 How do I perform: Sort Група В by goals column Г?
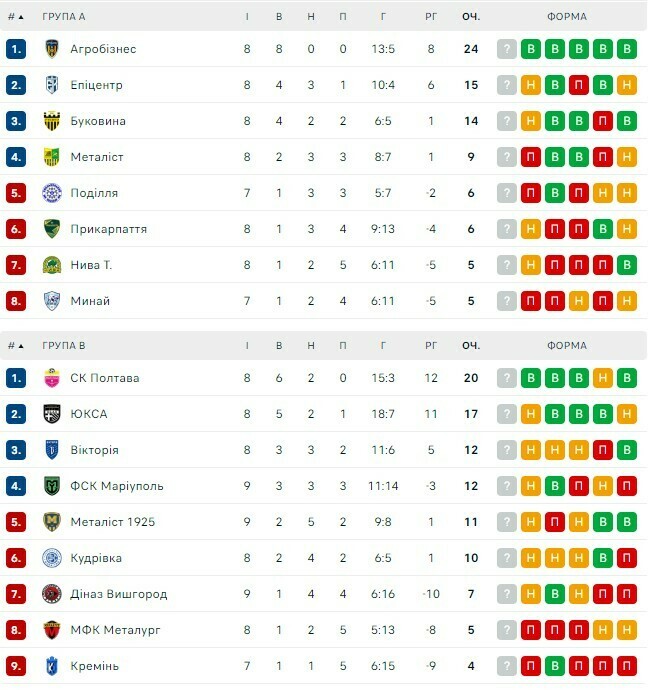pos(385,346)
